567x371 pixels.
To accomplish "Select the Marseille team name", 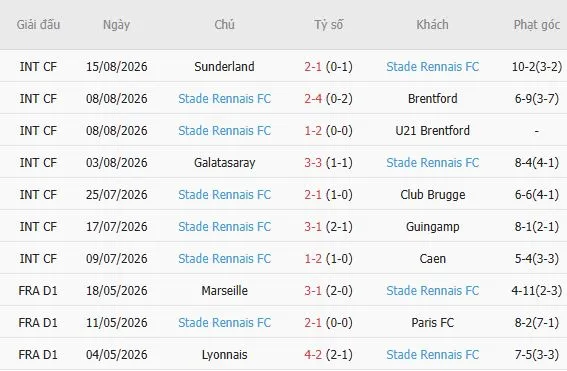I will coord(225,290).
